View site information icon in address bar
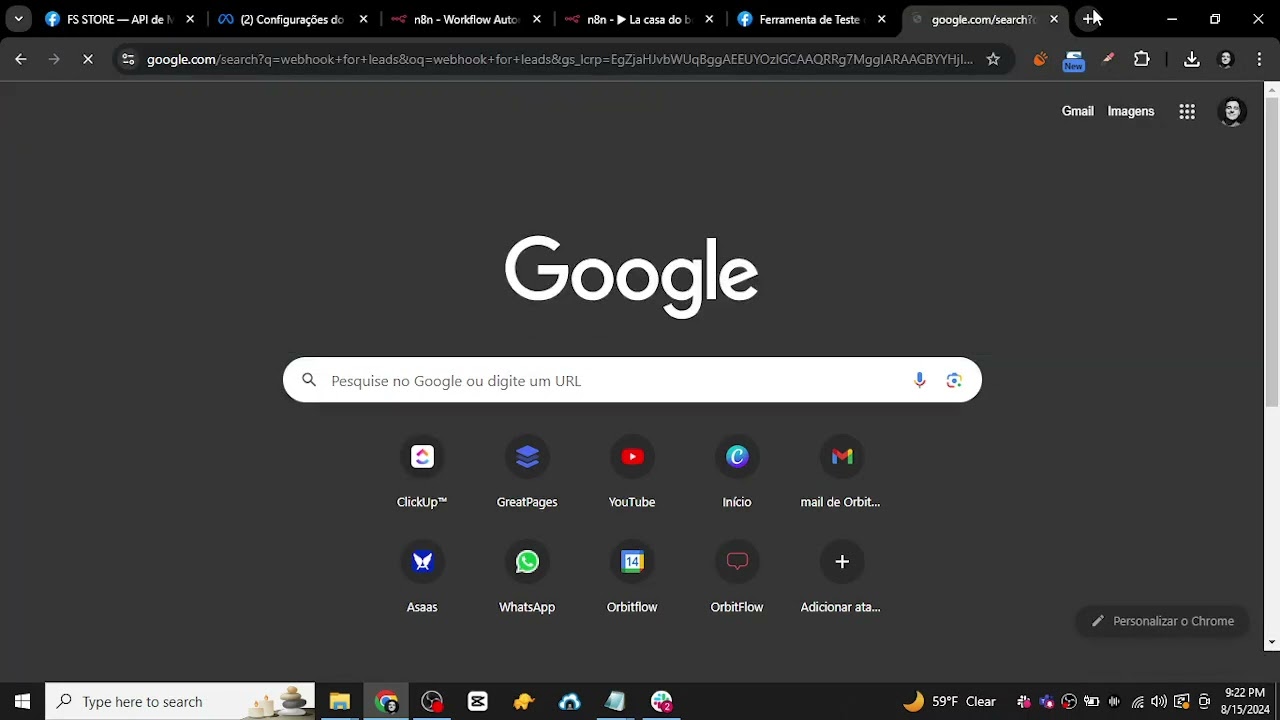 tap(128, 60)
